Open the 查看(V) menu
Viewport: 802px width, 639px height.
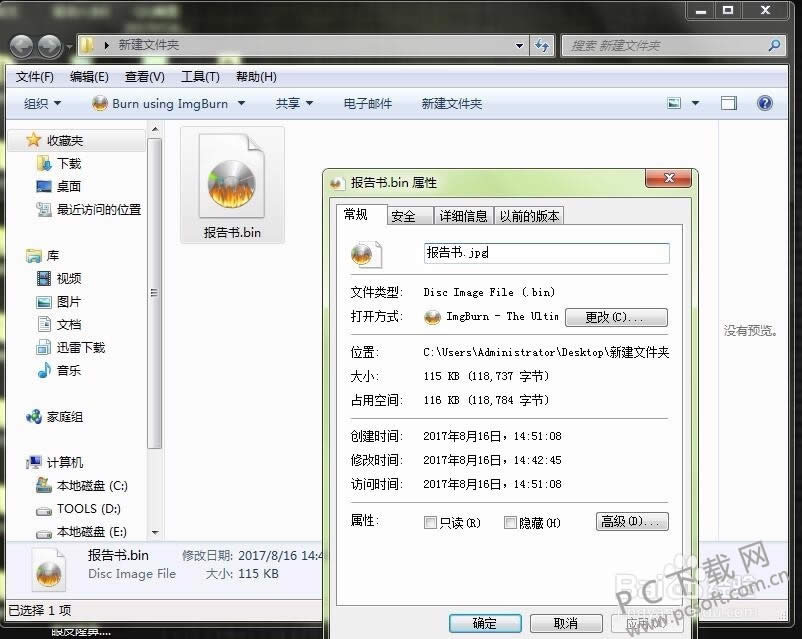144,77
